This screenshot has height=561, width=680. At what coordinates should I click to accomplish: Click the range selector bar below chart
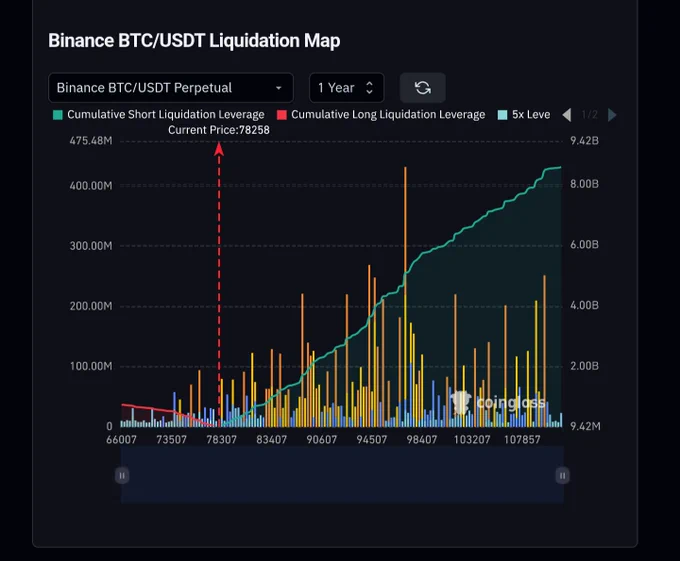tap(342, 475)
